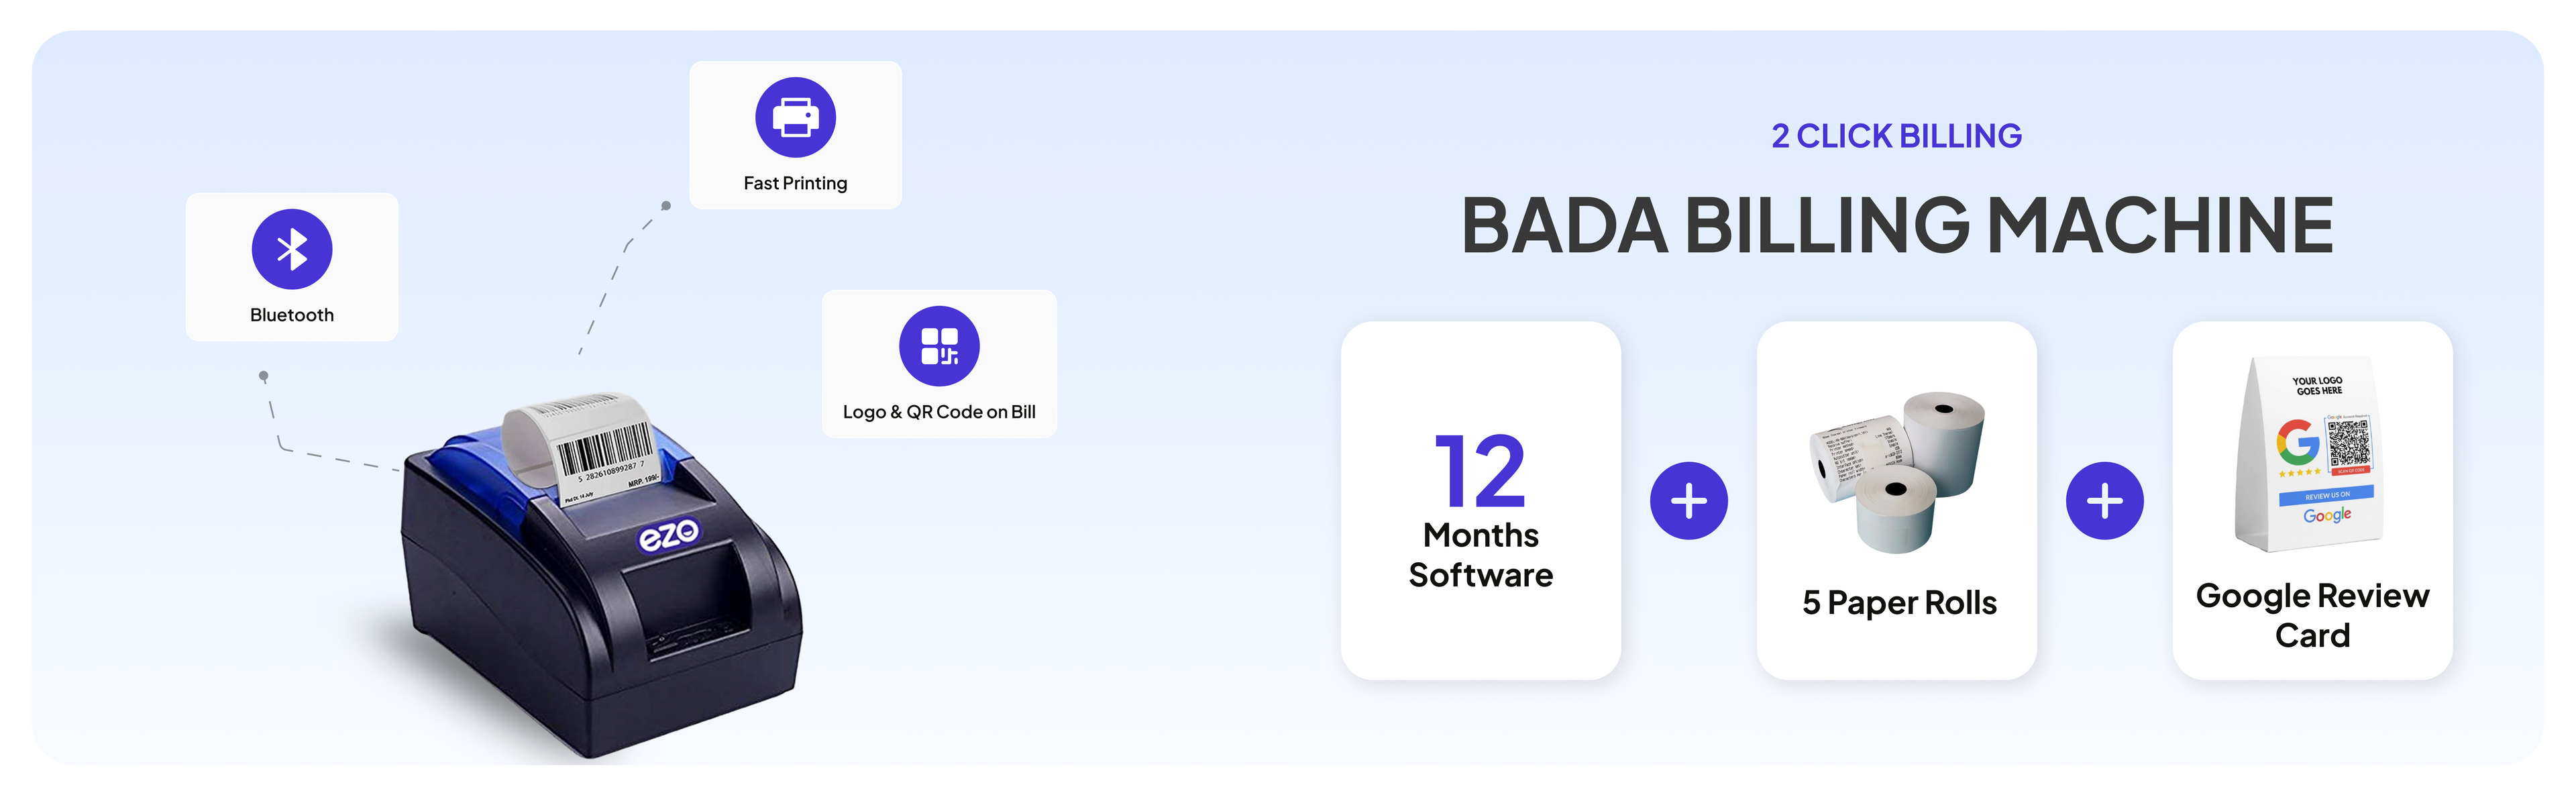Click the Bluetooth symbol icon
This screenshot has width=2576, height=797.
[x=292, y=249]
